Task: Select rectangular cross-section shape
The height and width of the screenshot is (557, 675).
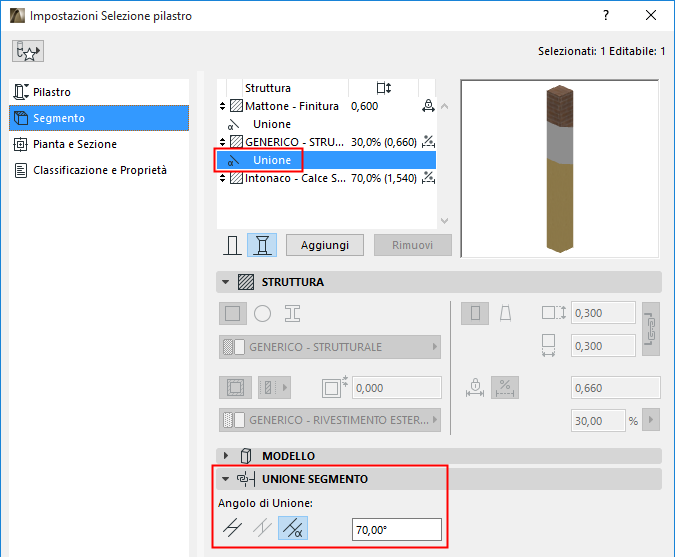Action: pos(233,313)
